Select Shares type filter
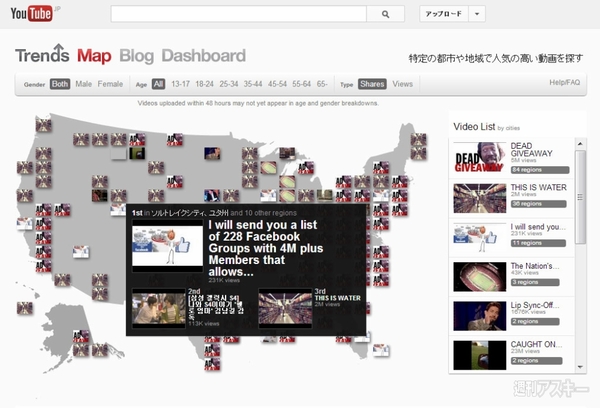The width and height of the screenshot is (600, 408). (x=372, y=84)
